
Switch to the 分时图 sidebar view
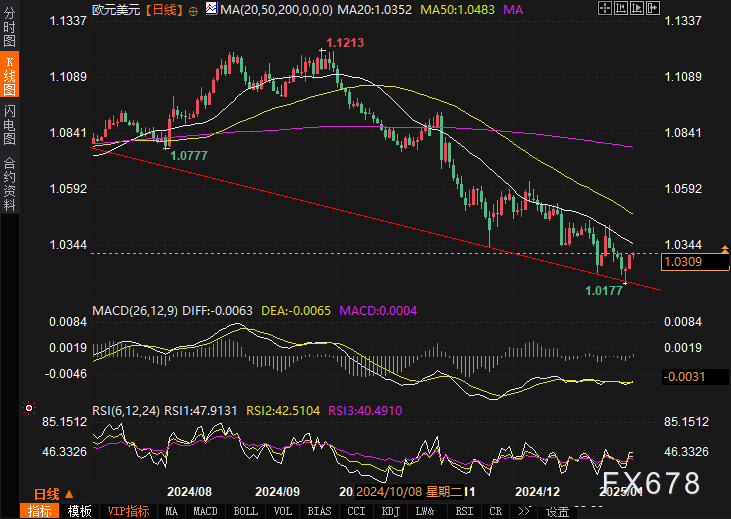[9, 27]
